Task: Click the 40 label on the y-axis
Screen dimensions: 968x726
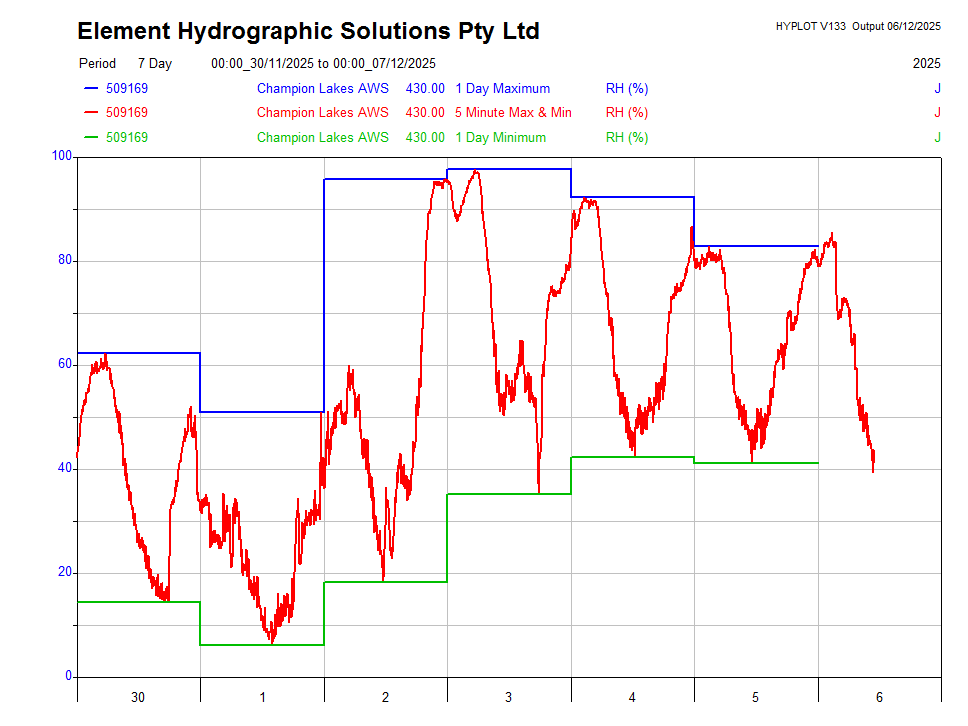Action: coord(65,468)
